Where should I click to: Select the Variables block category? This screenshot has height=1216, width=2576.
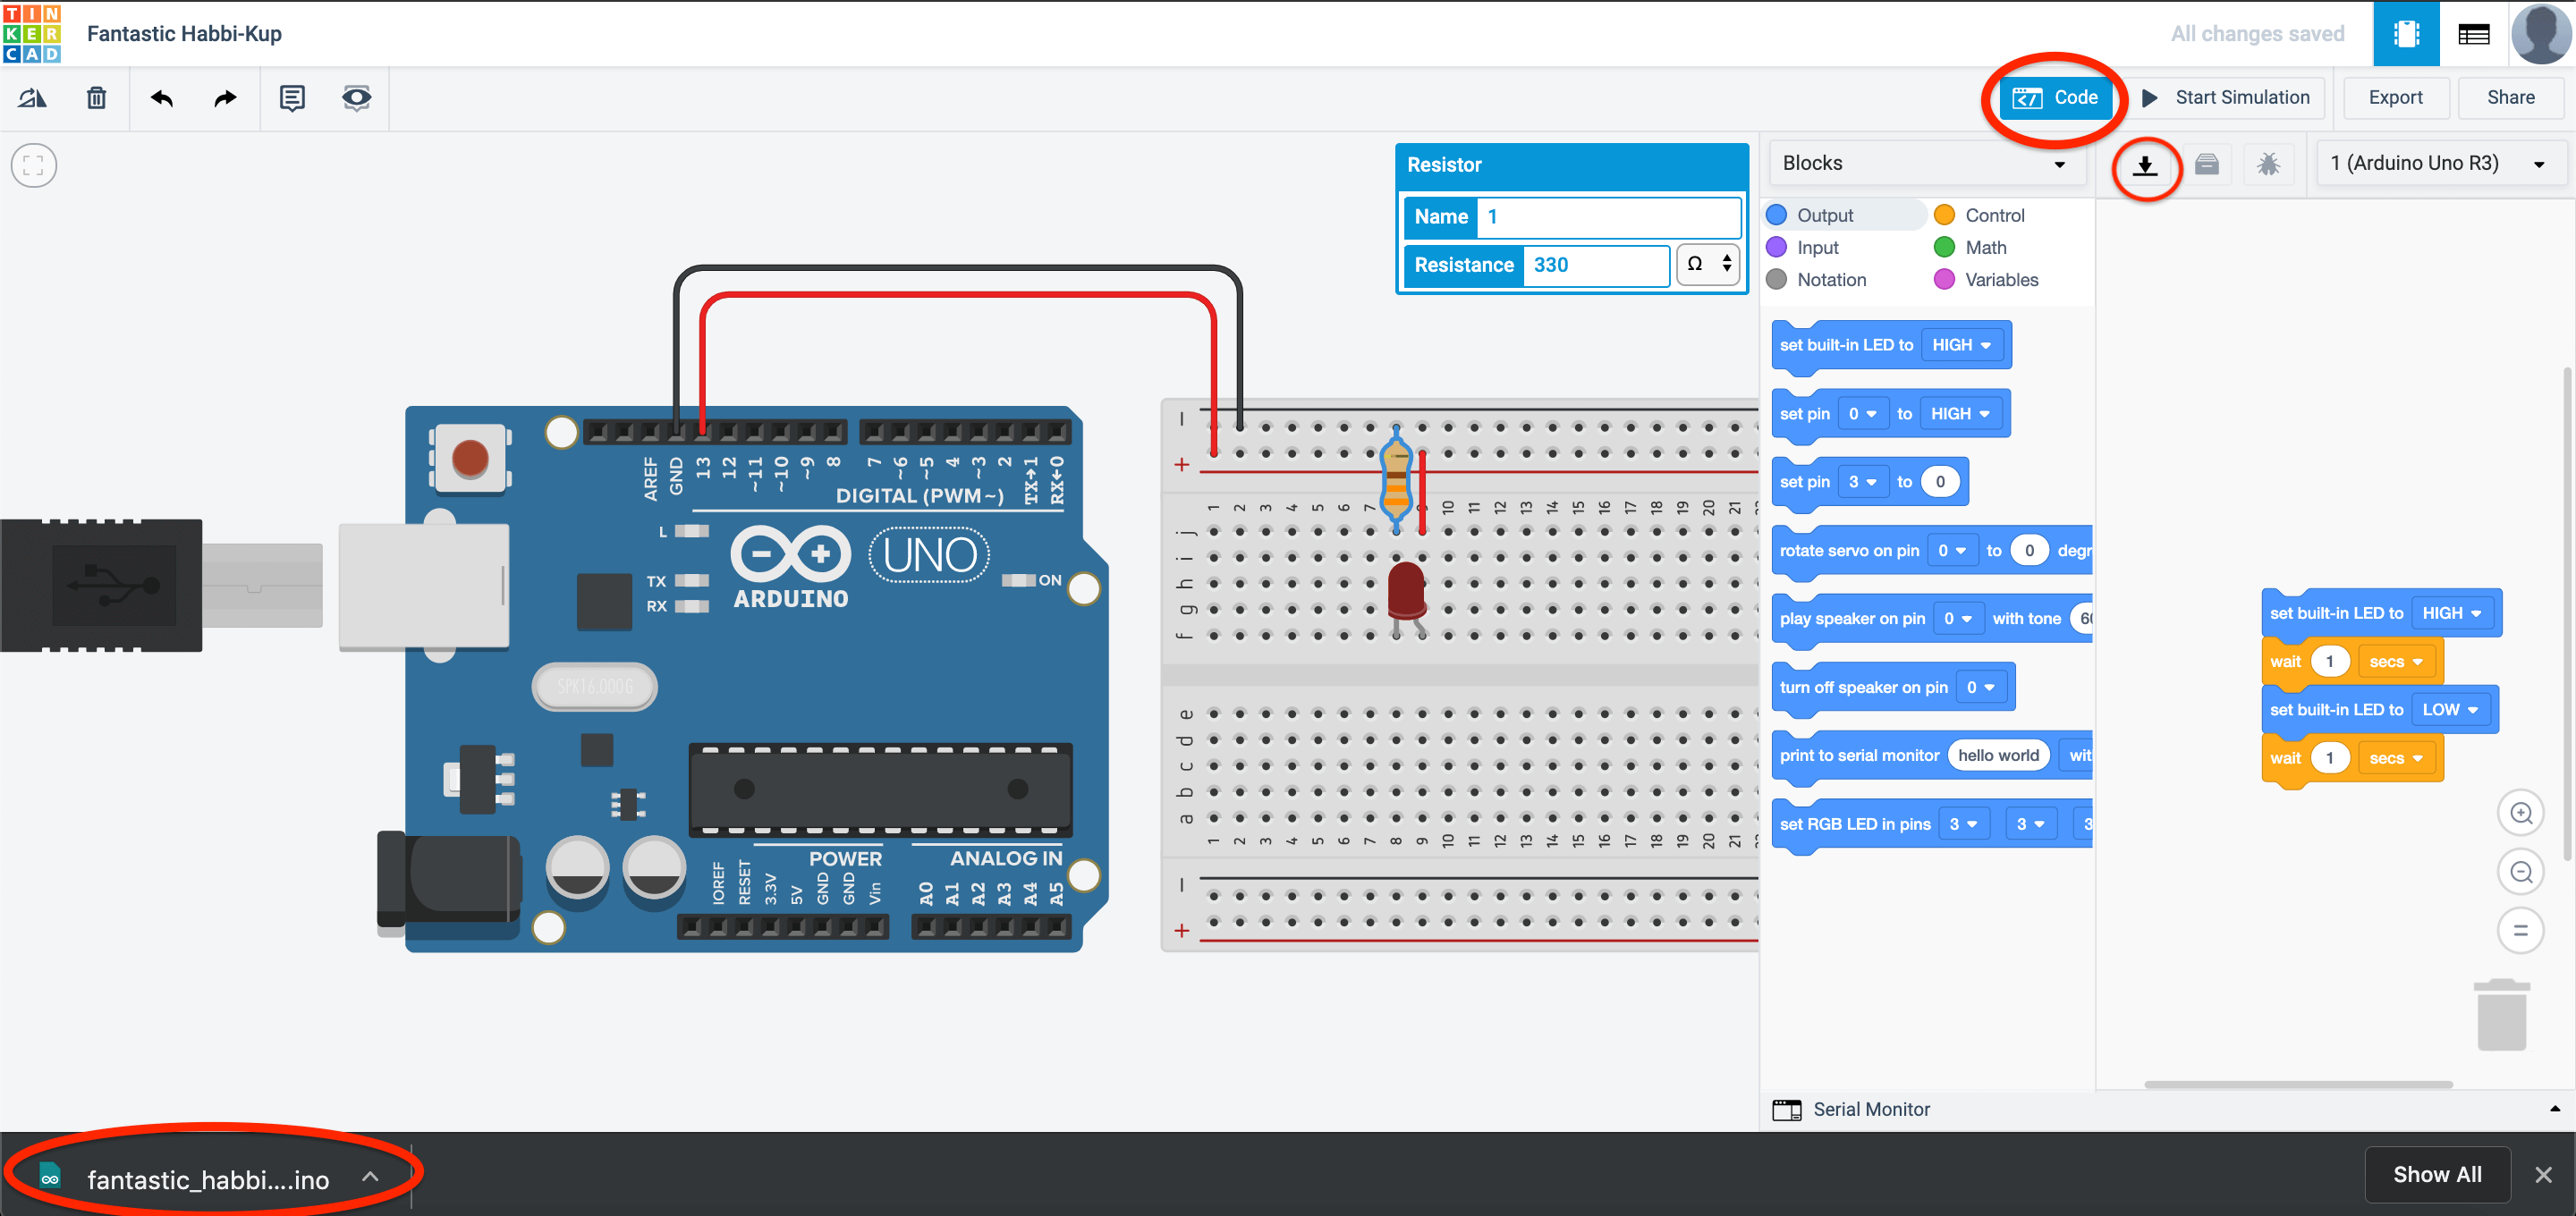(2000, 280)
